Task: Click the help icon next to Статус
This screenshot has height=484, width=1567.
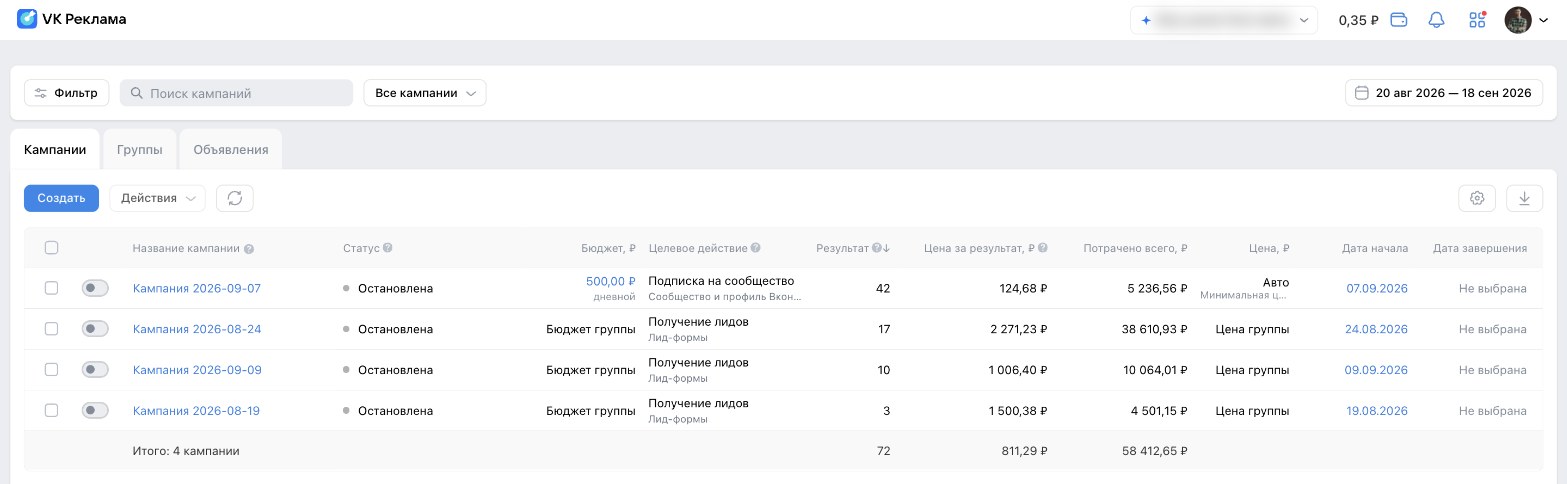Action: 387,248
